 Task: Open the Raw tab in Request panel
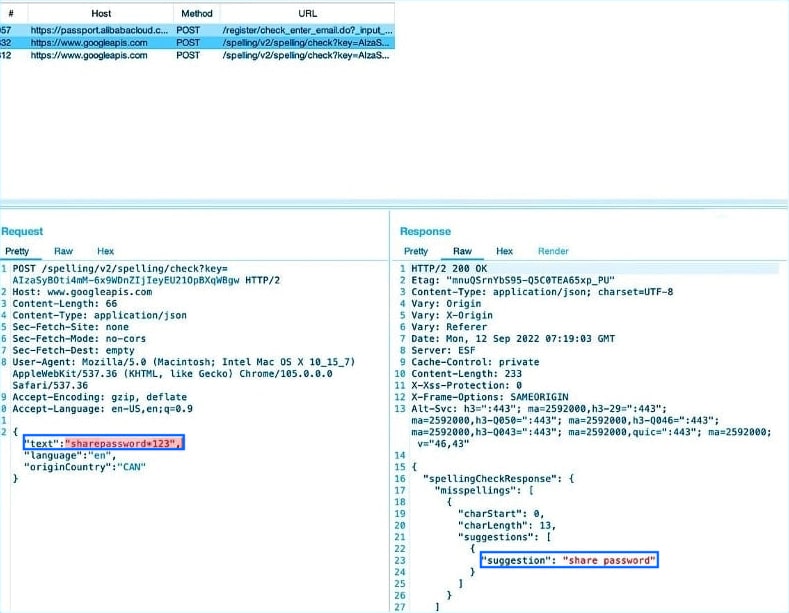[x=62, y=251]
